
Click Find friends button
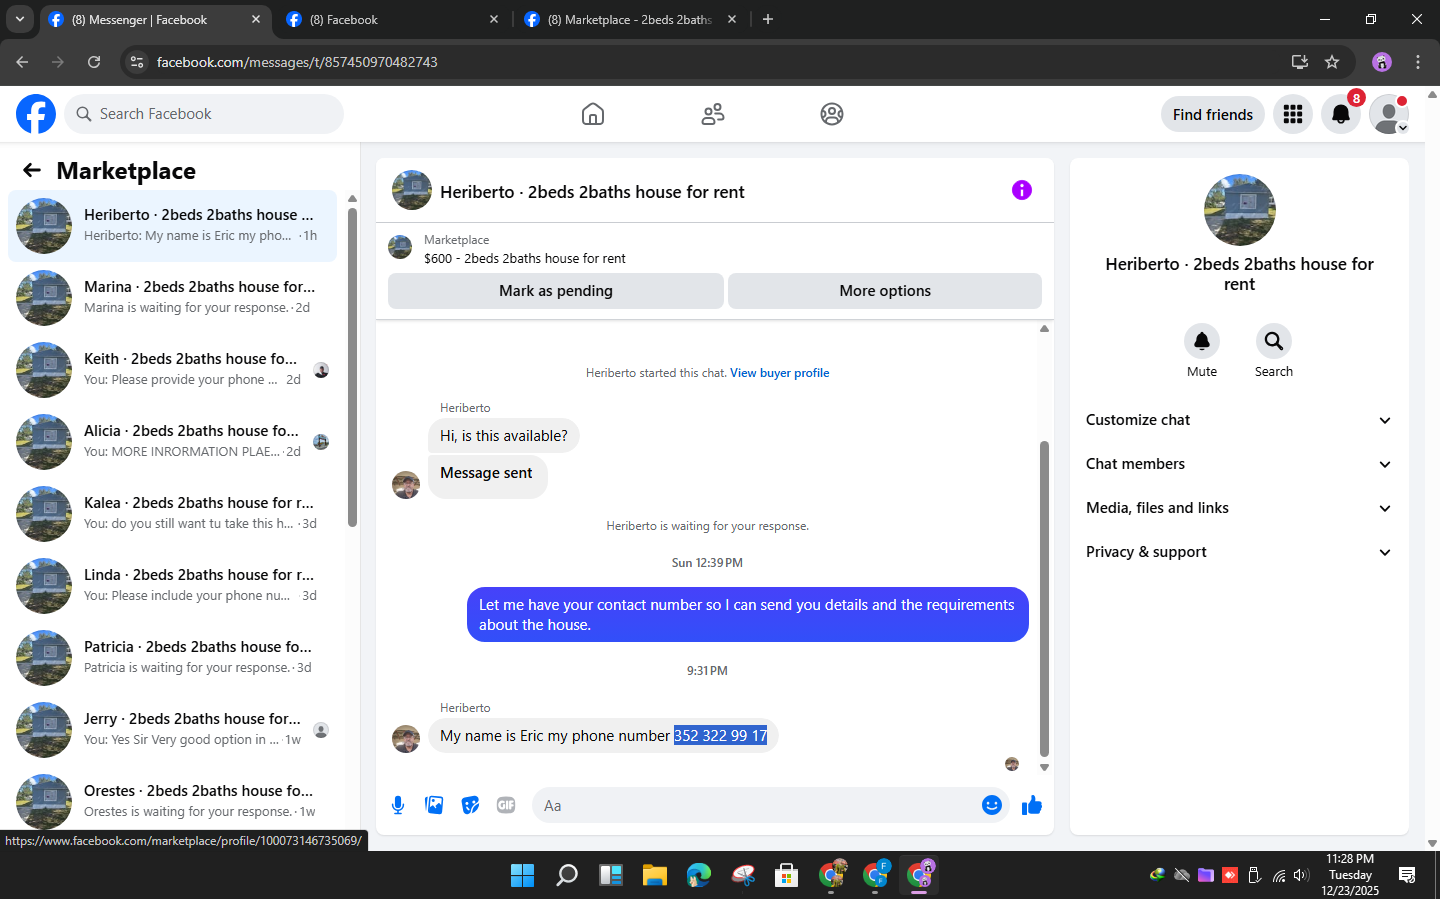click(x=1213, y=114)
